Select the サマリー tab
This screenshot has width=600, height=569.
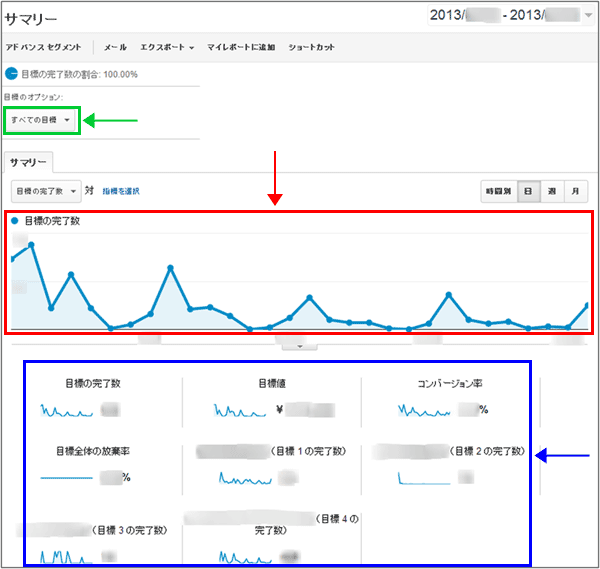coord(28,163)
